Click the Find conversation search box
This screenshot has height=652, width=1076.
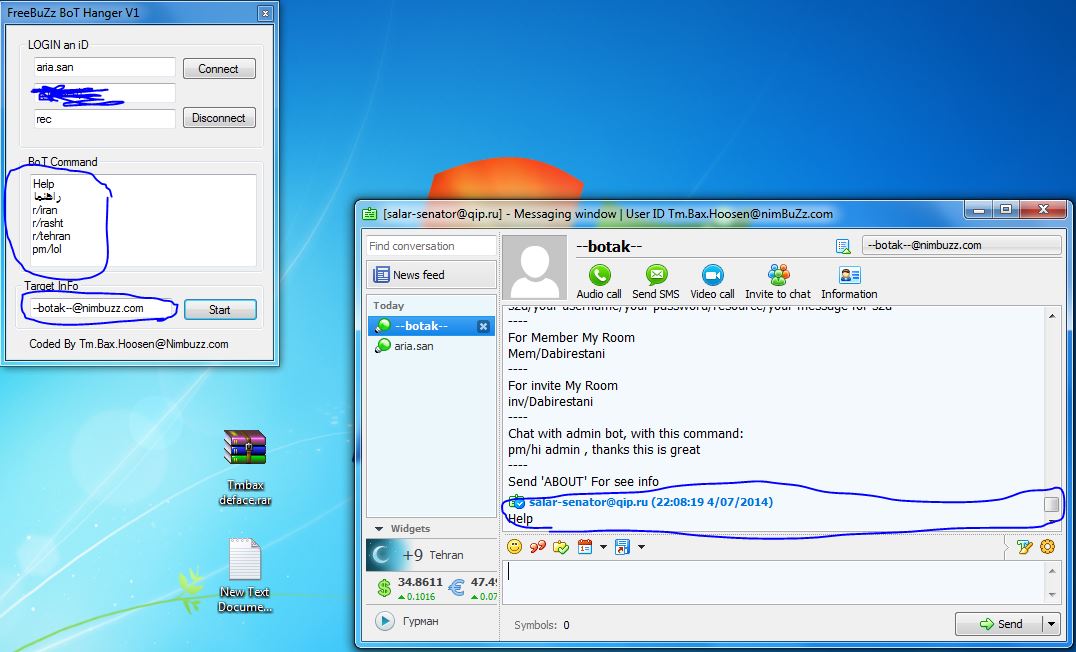tap(431, 246)
